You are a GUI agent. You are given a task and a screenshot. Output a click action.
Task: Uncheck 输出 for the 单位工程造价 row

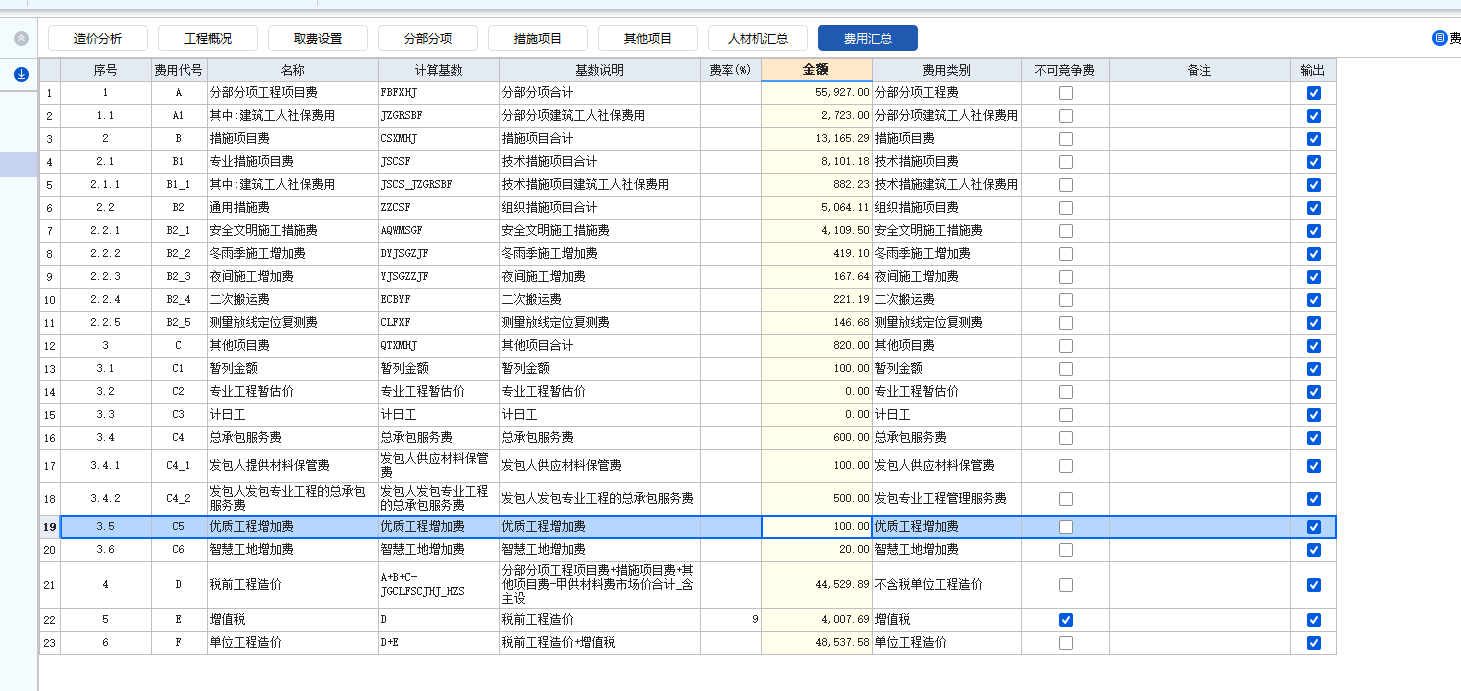coord(1313,642)
